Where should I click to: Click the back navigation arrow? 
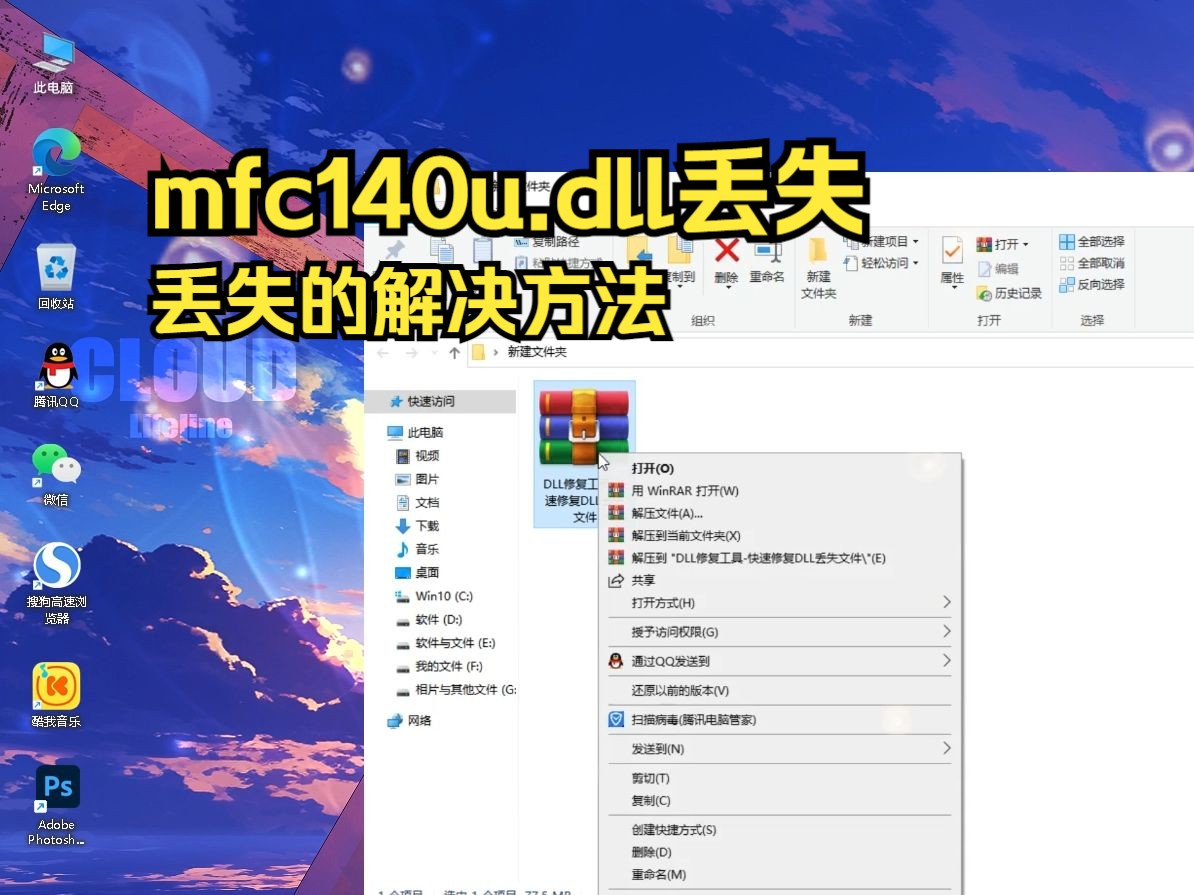pos(382,352)
